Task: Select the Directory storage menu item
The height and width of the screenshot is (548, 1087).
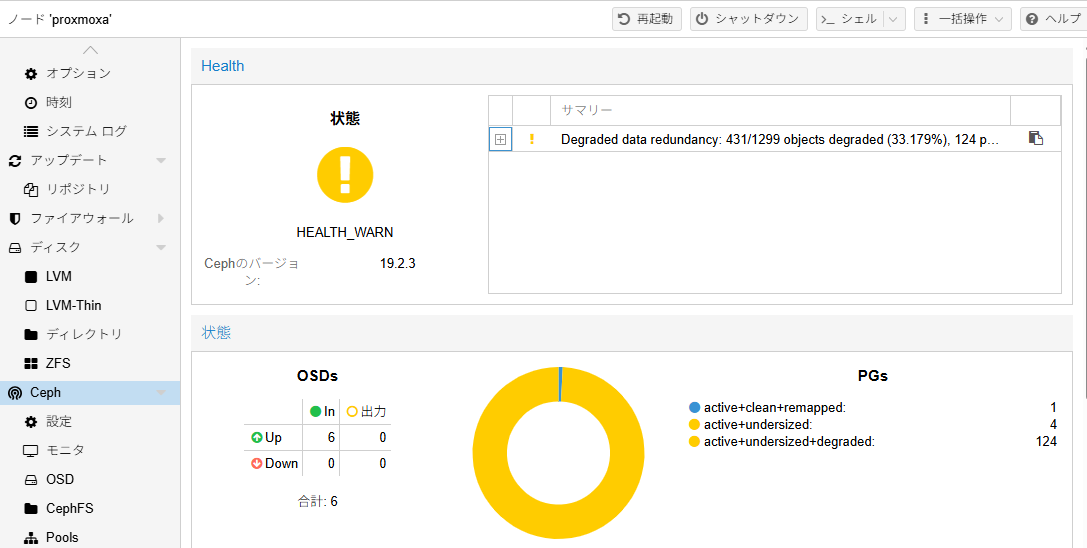Action: (84, 334)
